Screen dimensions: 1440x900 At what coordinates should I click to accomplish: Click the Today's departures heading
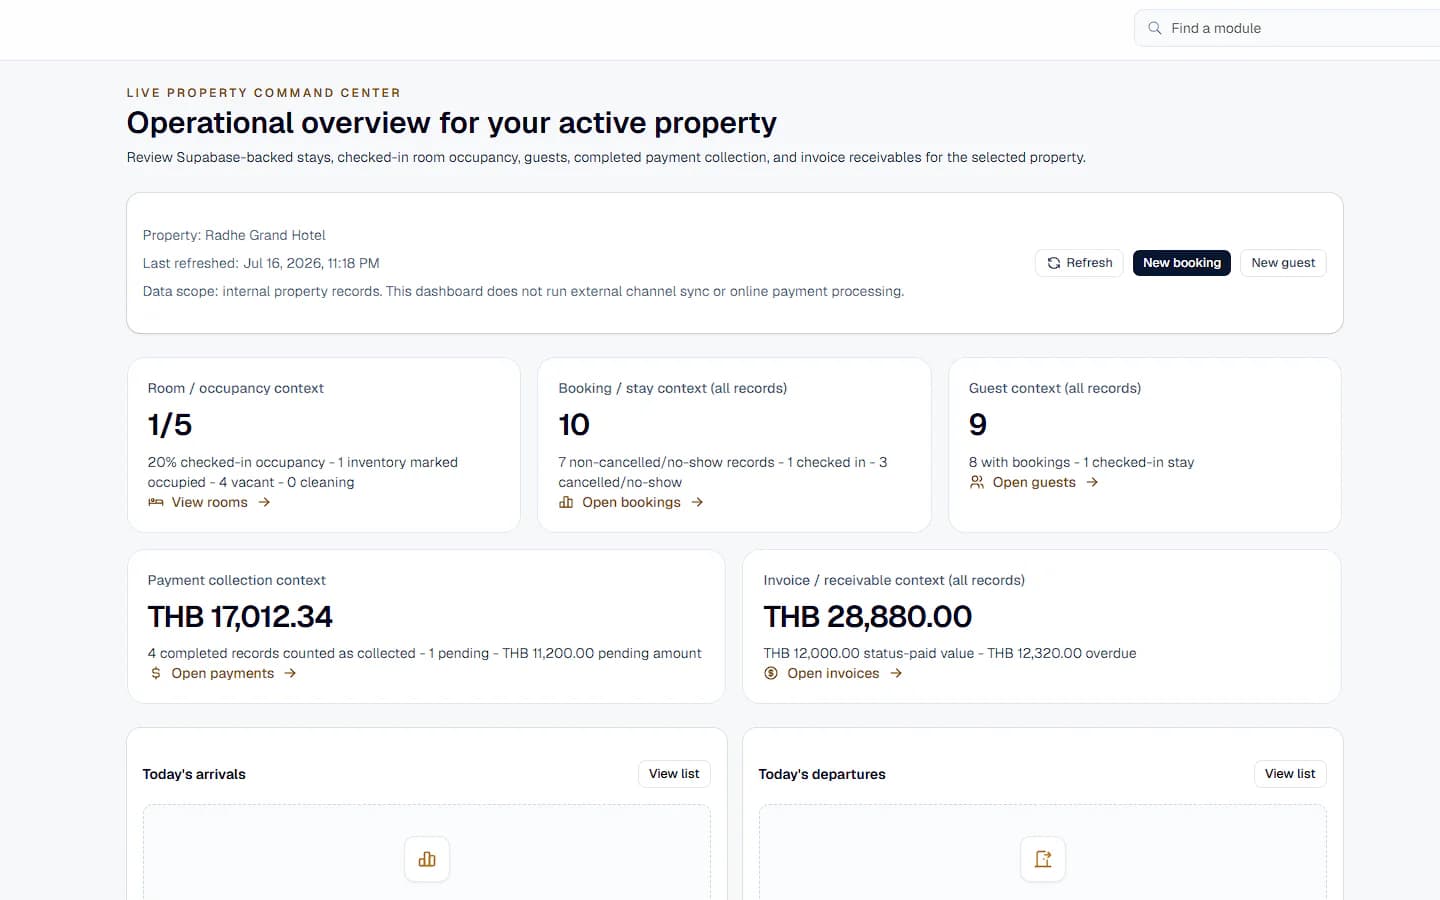click(x=822, y=774)
